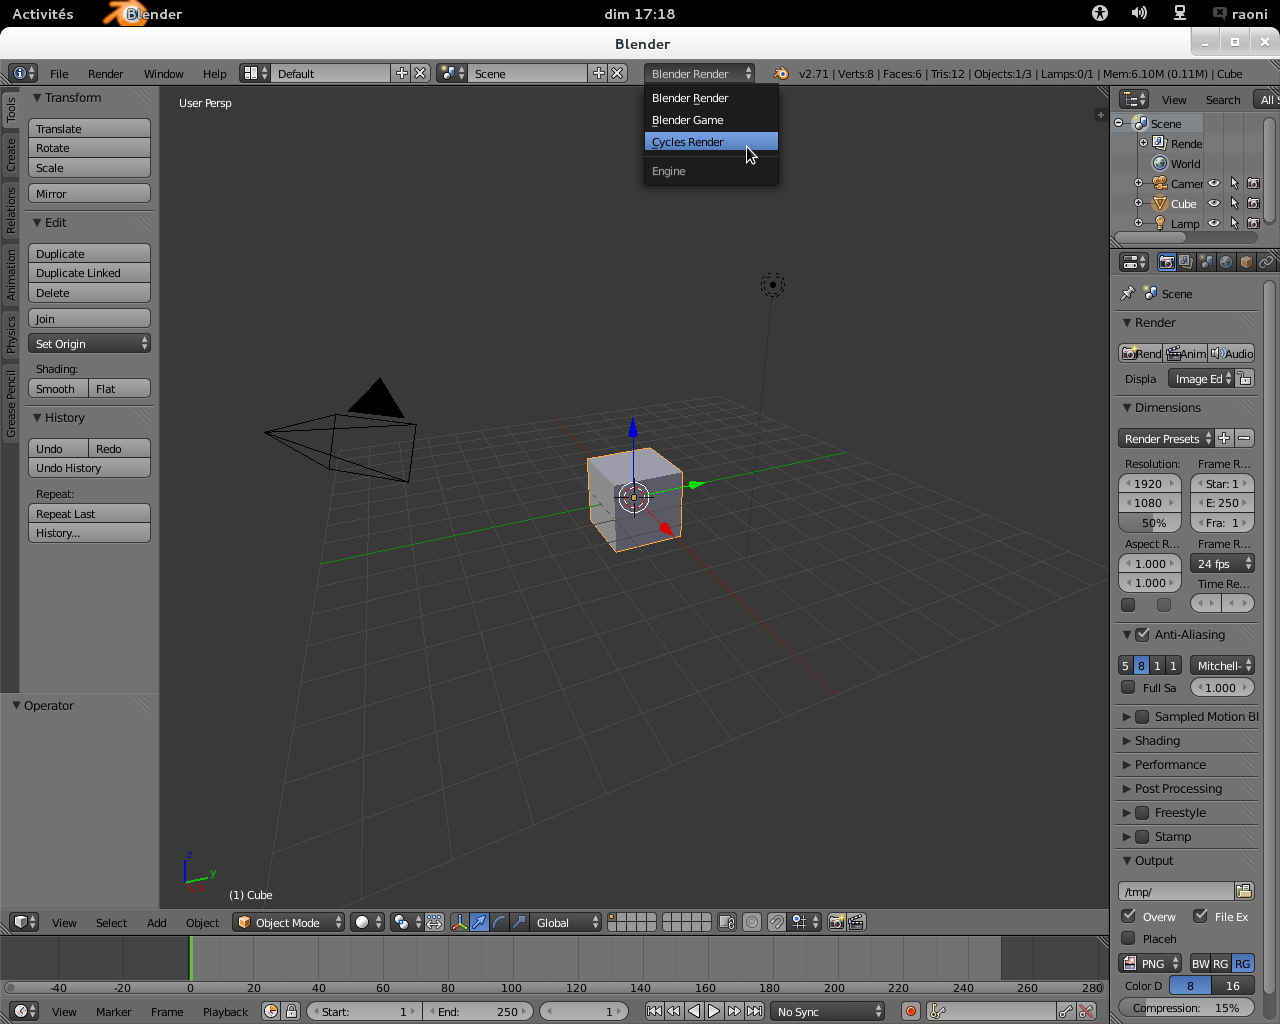Open the PNG file format dropdown
The height and width of the screenshot is (1024, 1280).
(1150, 964)
